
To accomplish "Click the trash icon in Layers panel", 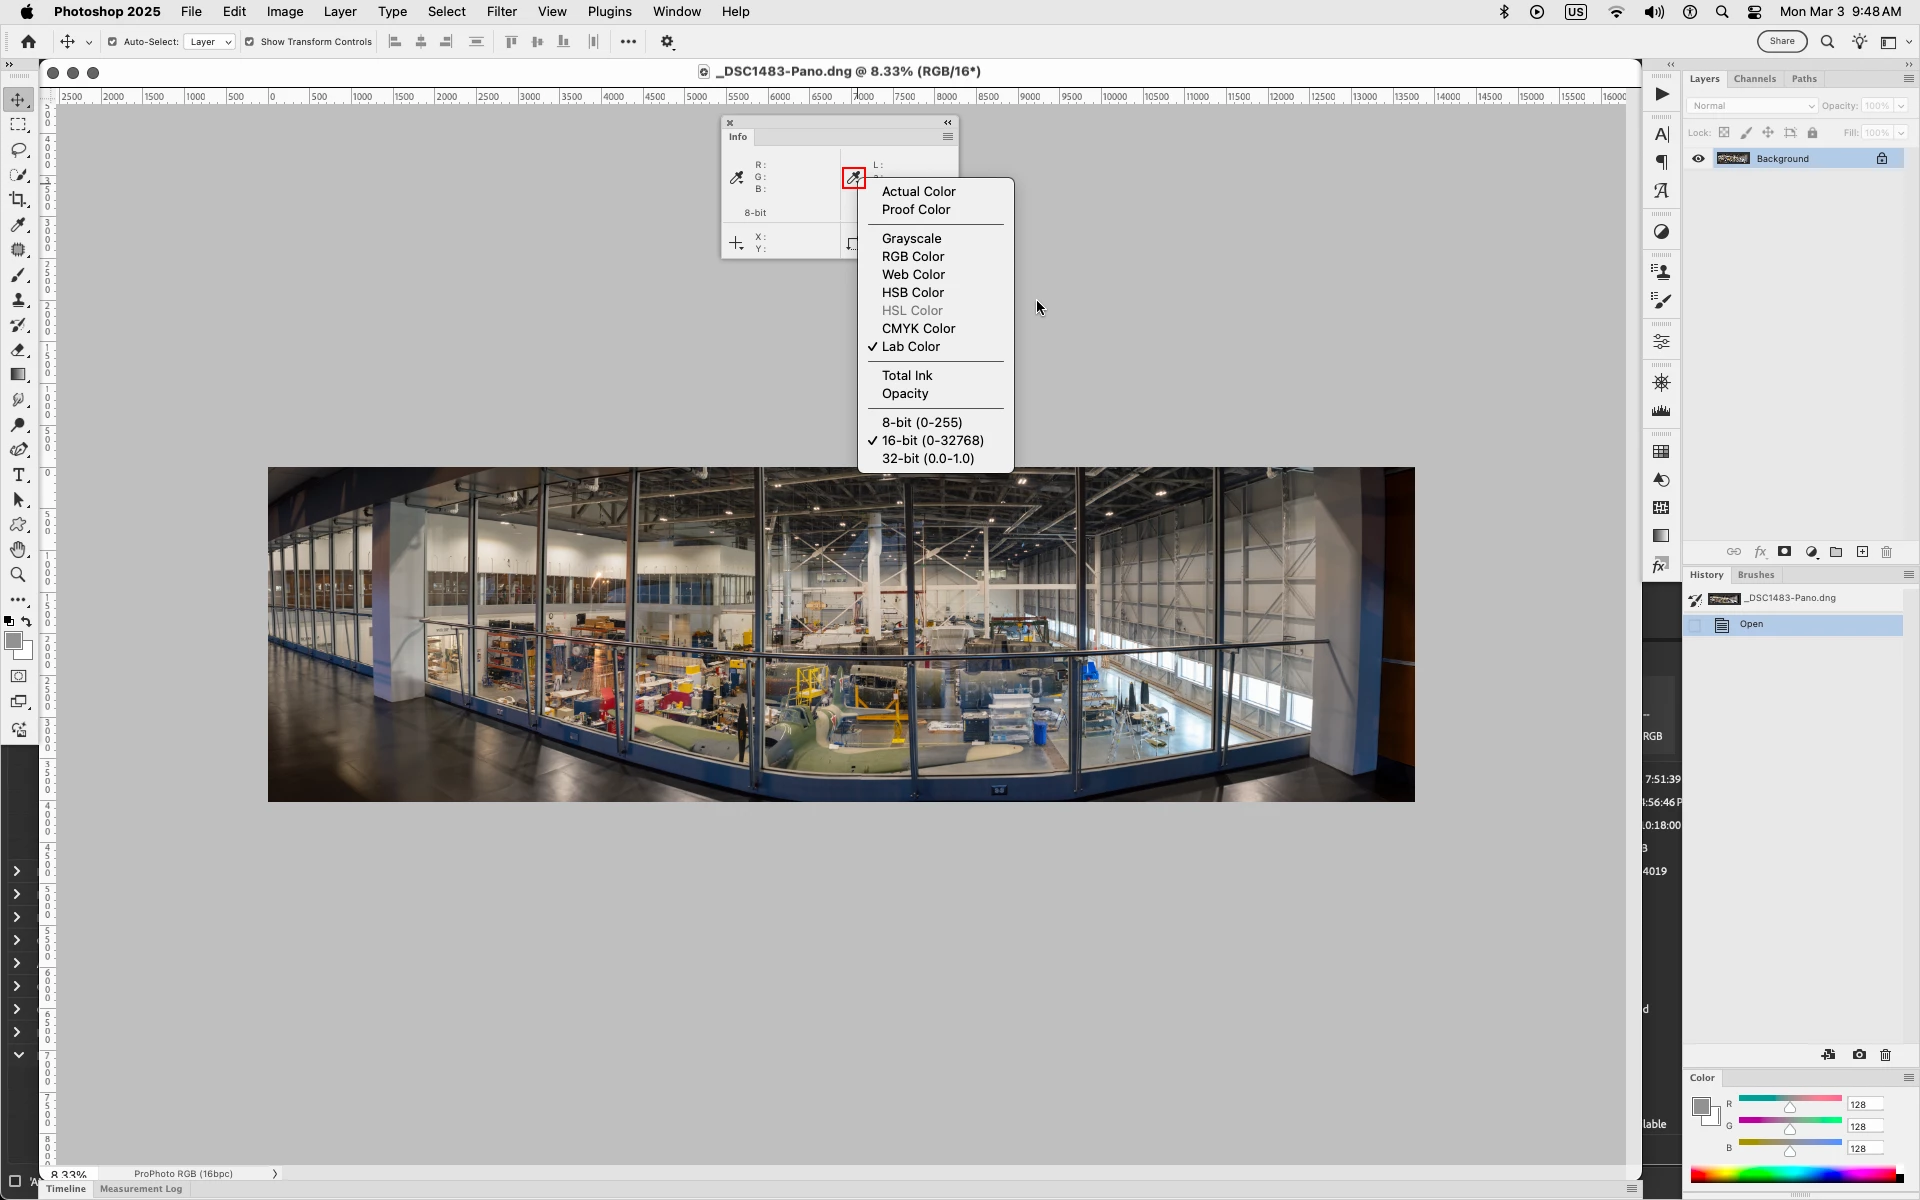I will click(1887, 552).
